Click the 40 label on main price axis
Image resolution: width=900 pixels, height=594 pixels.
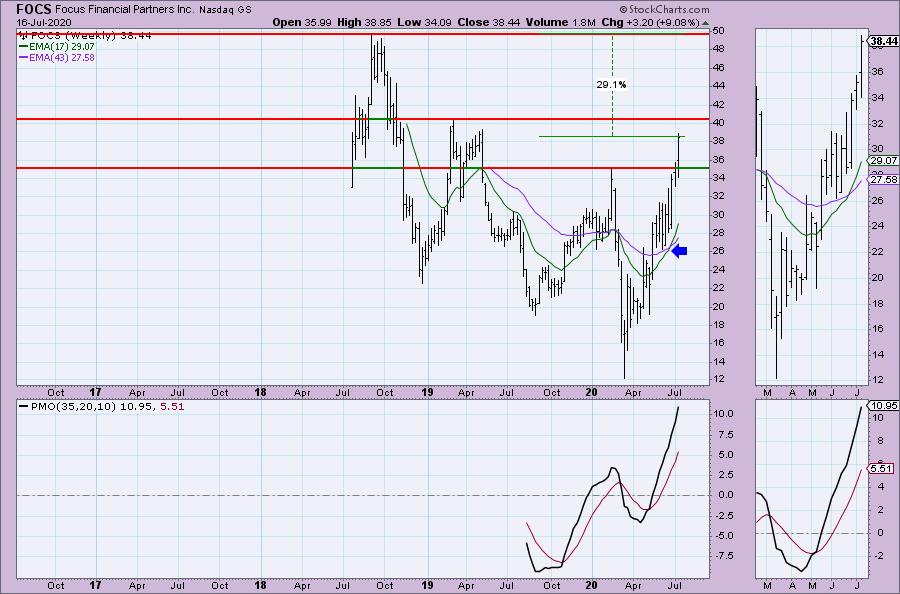point(719,122)
